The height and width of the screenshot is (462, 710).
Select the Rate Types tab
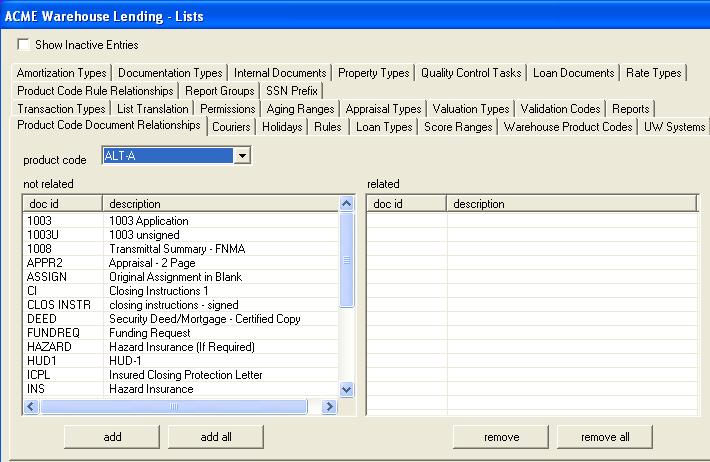pos(653,73)
